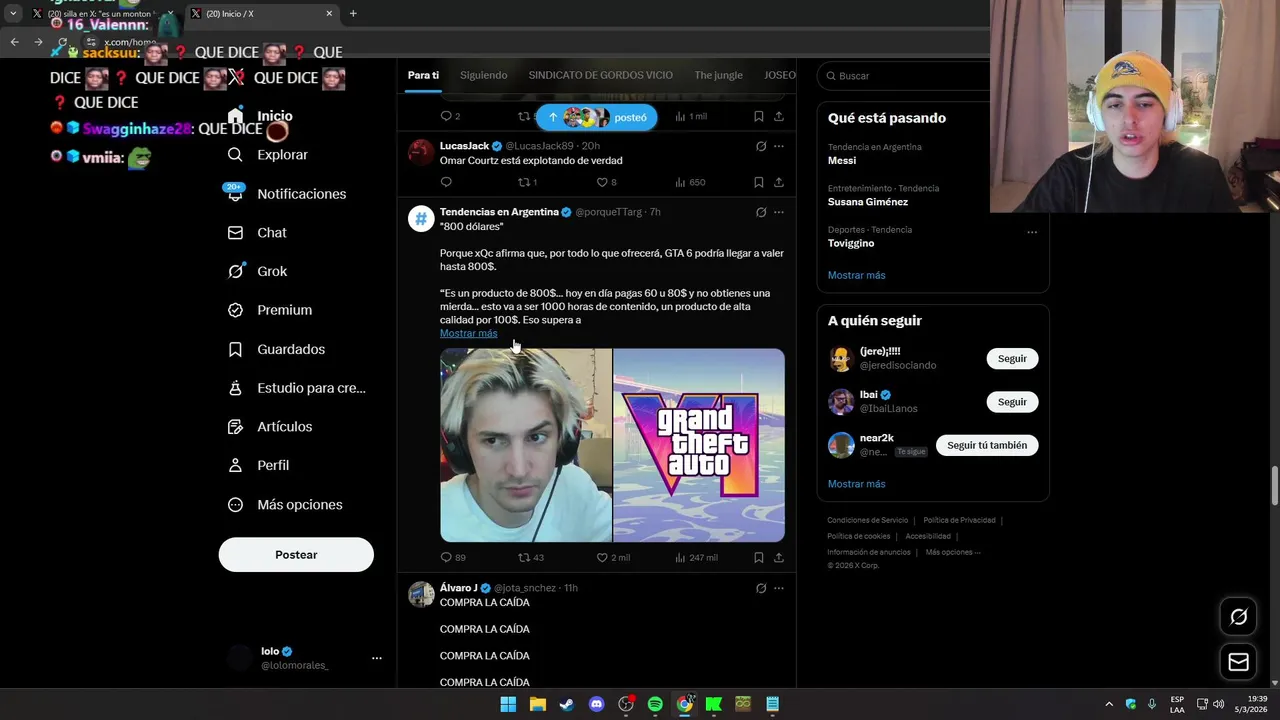Open Notificaciones bell in sidebar
Image resolution: width=1280 pixels, height=720 pixels.
pos(287,194)
